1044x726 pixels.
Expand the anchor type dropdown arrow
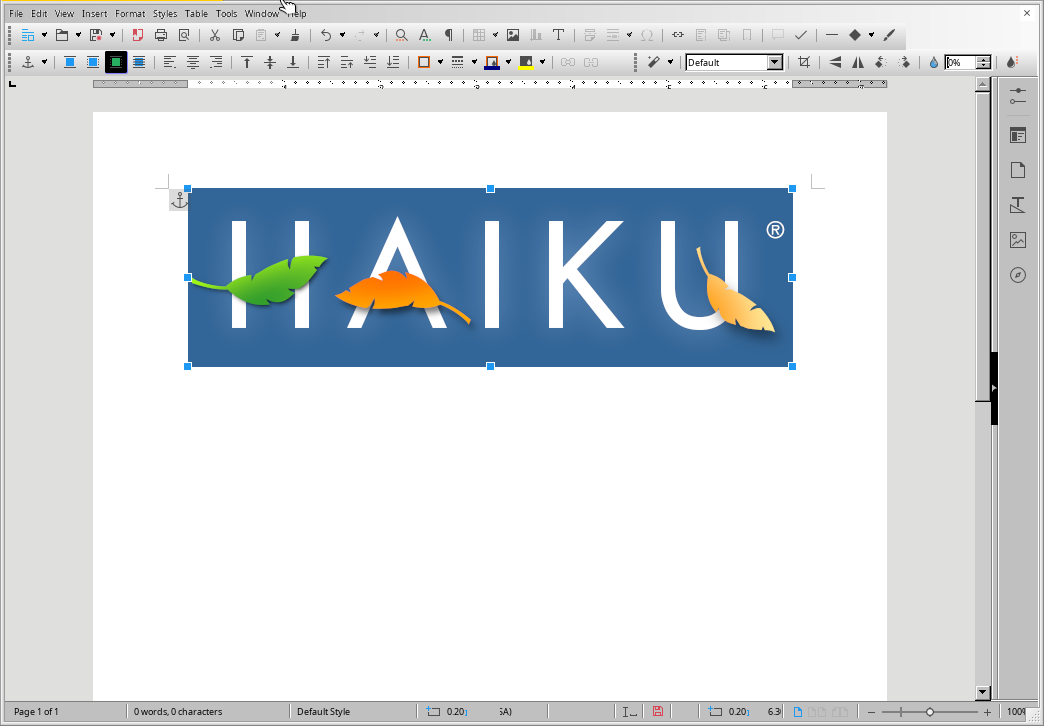coord(45,62)
